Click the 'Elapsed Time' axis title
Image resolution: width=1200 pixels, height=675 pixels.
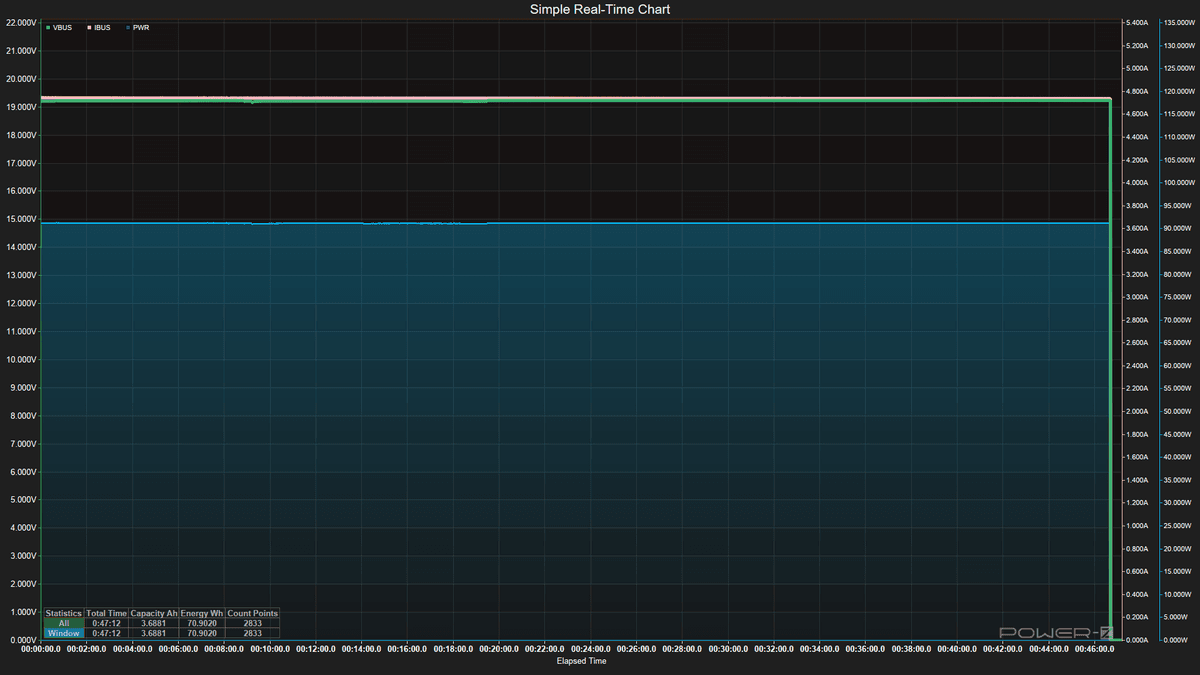pyautogui.click(x=581, y=661)
